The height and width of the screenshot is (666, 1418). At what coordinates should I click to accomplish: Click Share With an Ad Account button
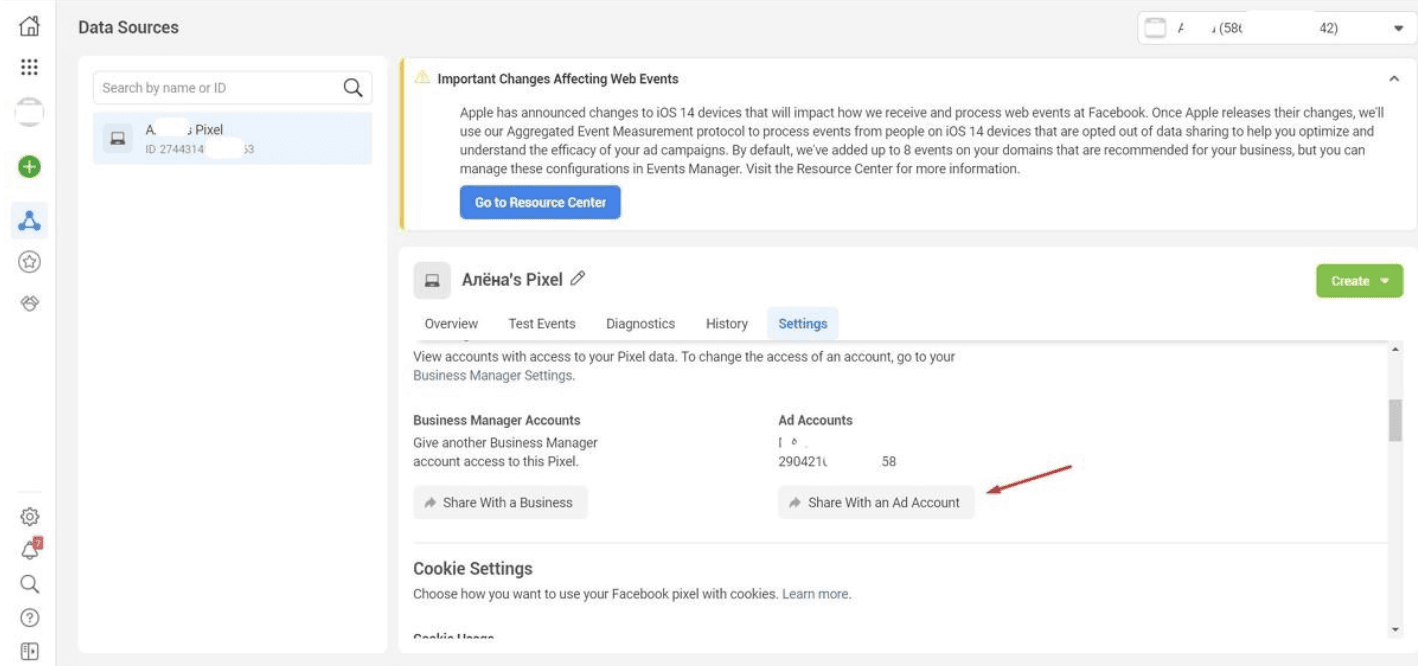(x=876, y=502)
